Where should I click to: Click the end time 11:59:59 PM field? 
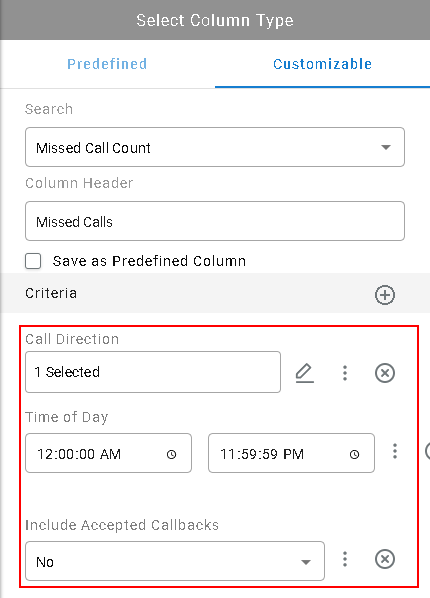tap(291, 453)
